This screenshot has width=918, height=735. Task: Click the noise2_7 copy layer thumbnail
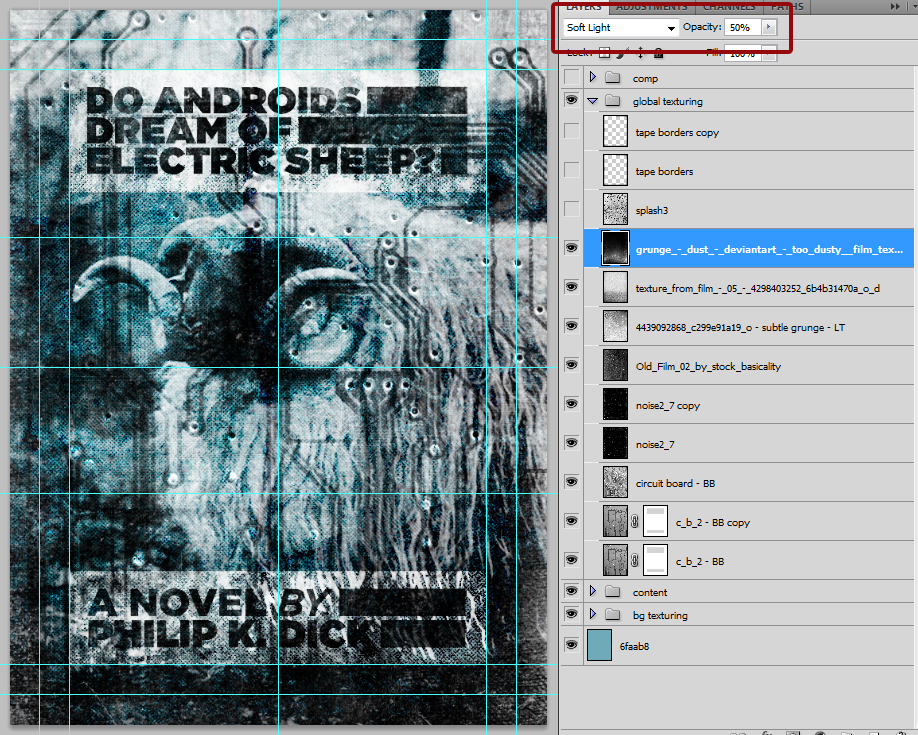coord(615,404)
